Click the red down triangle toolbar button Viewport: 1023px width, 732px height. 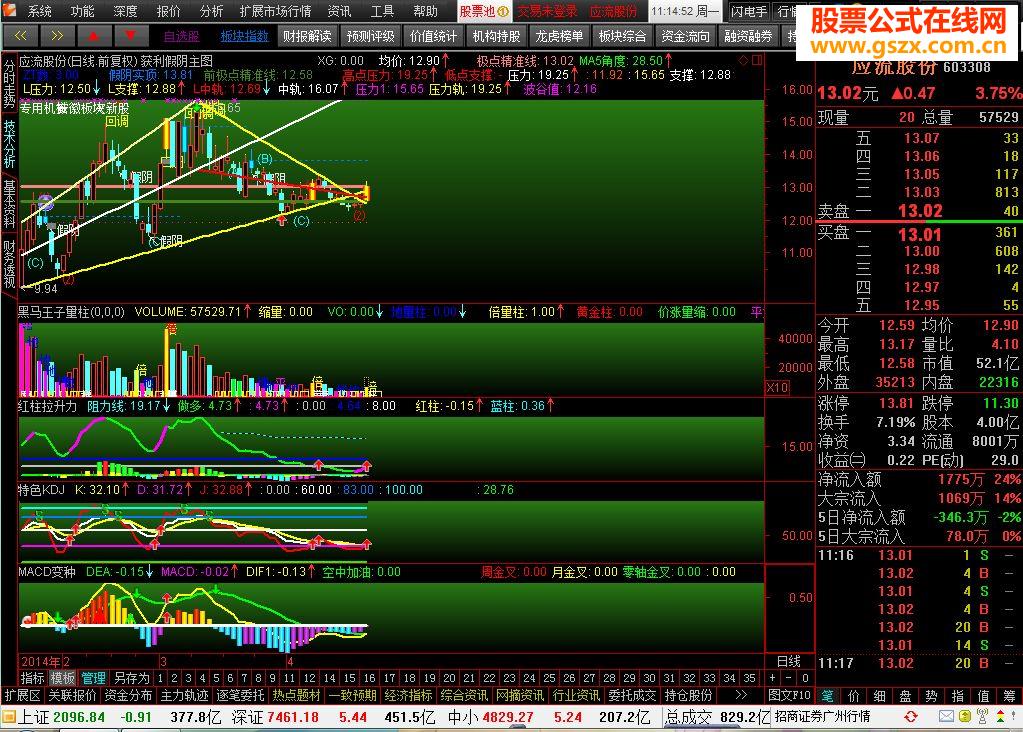130,36
